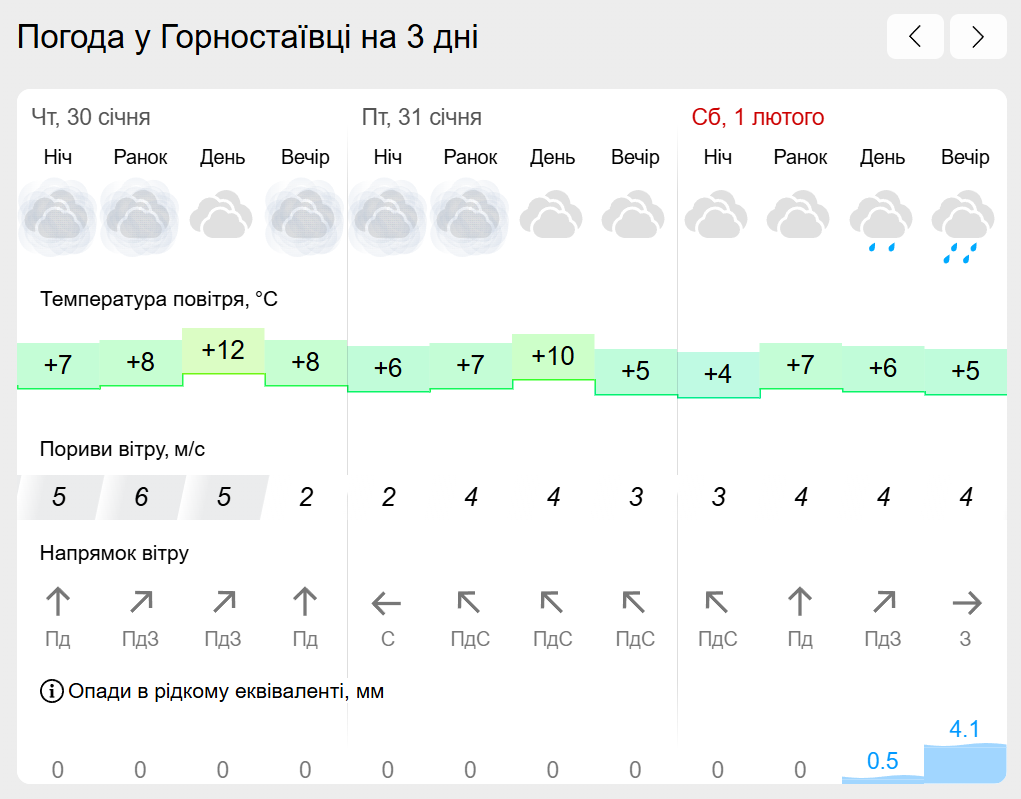Select the Пт, 31 січня day header
Viewport: 1021px width, 799px height.
click(421, 117)
